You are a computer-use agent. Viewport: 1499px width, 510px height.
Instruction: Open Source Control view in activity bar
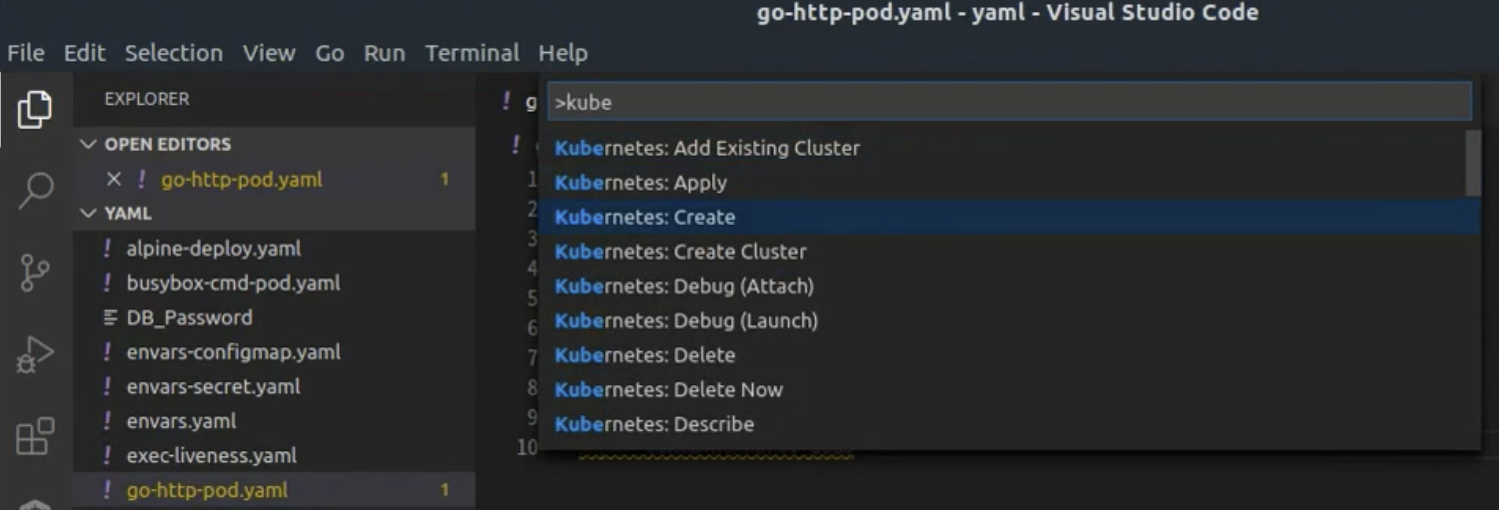point(35,272)
